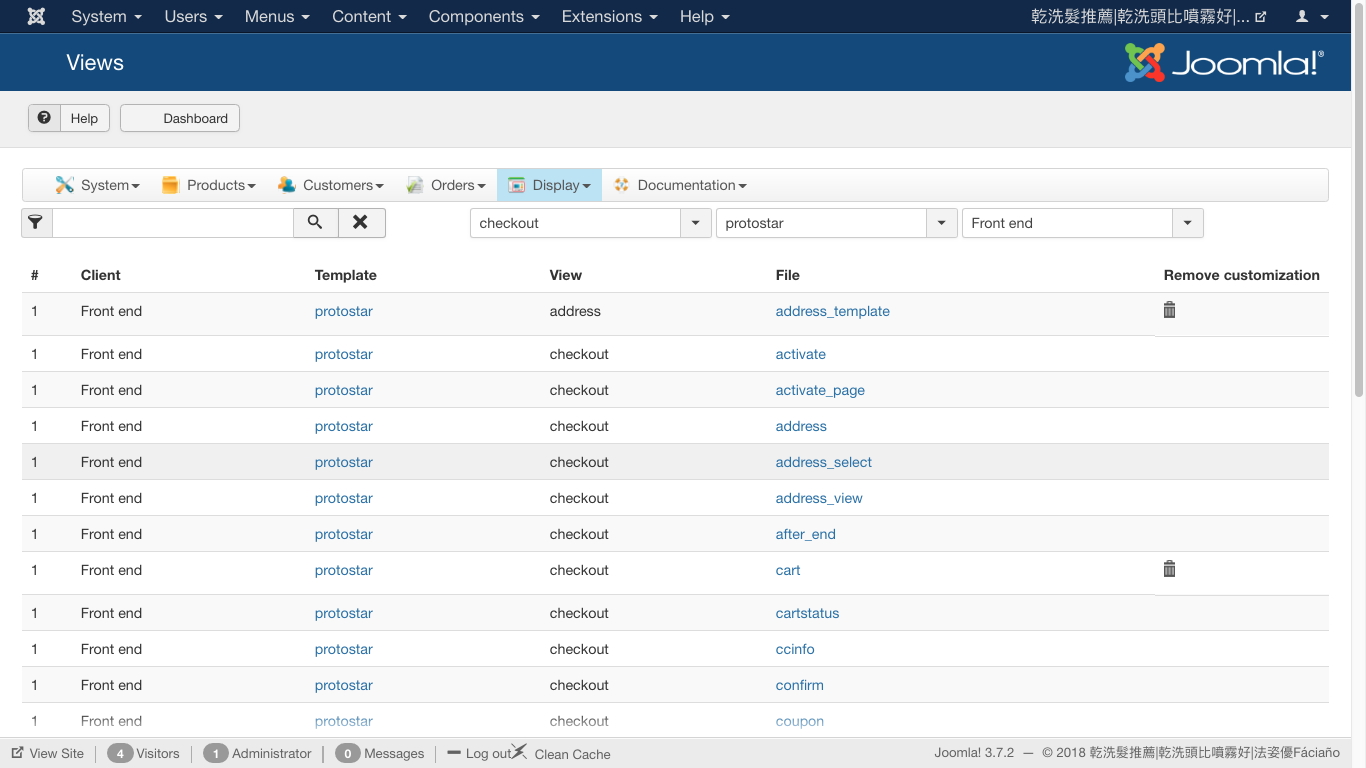This screenshot has height=768, width=1366.
Task: Open the Help menu in the top navbar
Action: pyautogui.click(x=705, y=16)
